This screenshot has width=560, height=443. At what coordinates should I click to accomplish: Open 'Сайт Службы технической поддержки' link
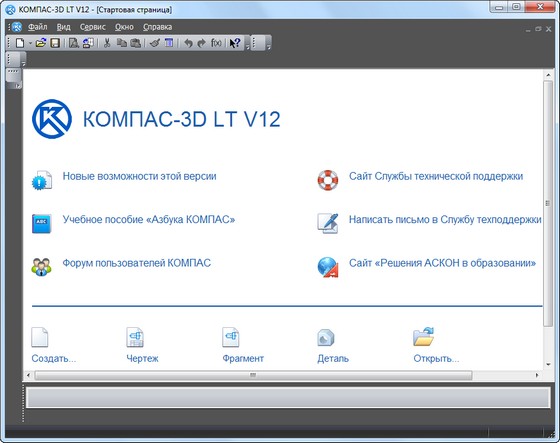[436, 176]
